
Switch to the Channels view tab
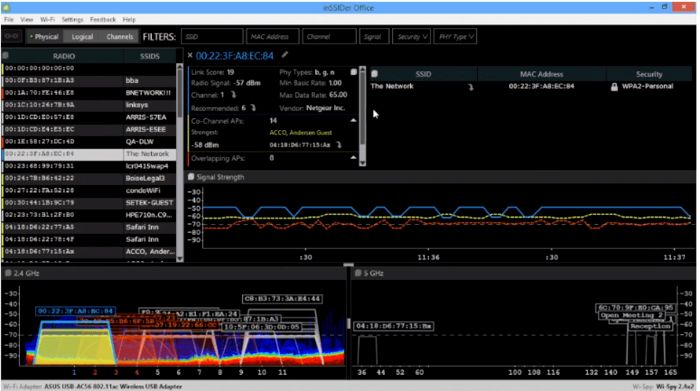[120, 37]
